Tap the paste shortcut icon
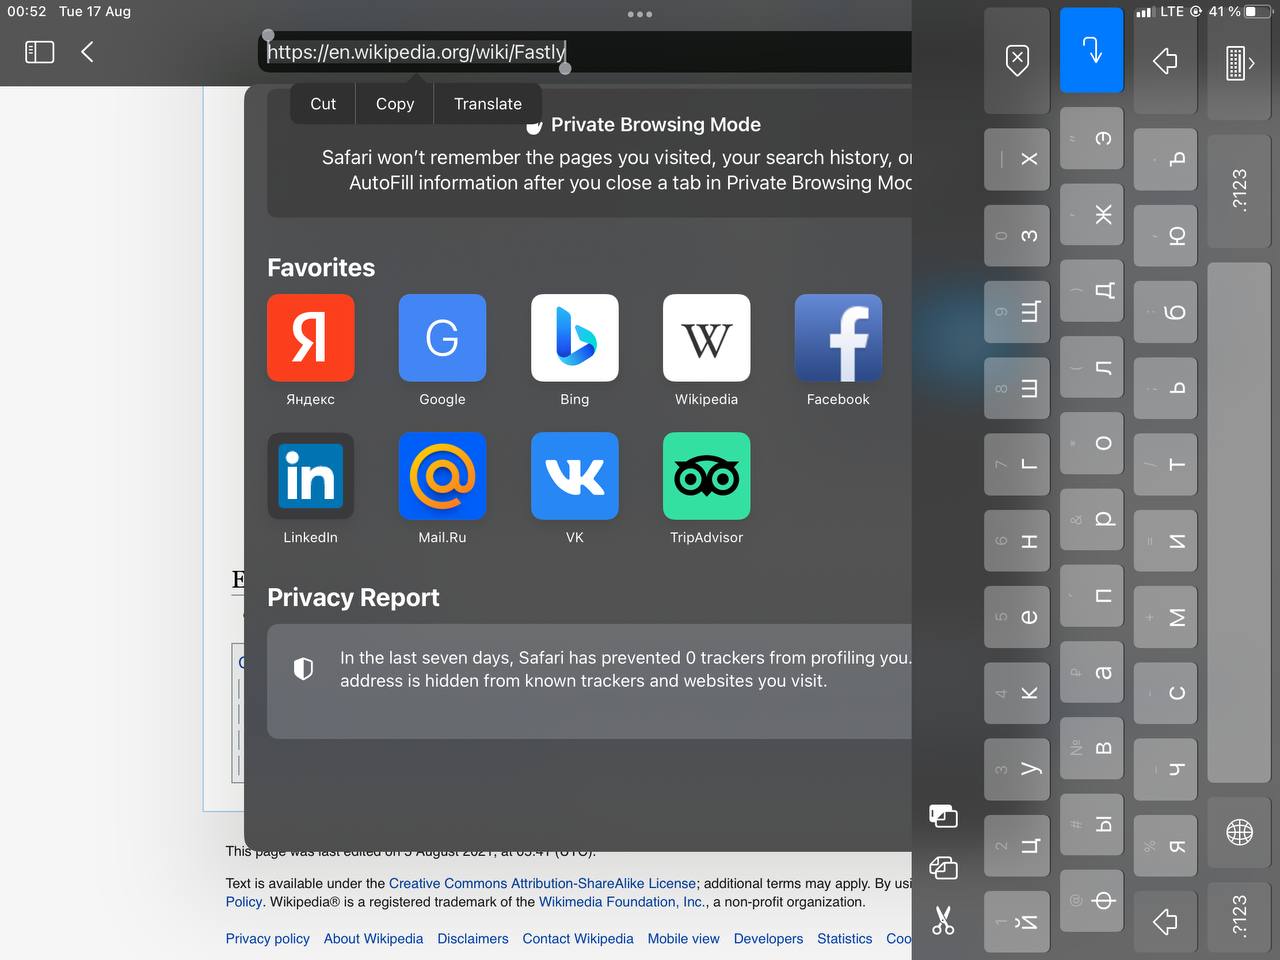Image resolution: width=1280 pixels, height=960 pixels. click(x=943, y=816)
